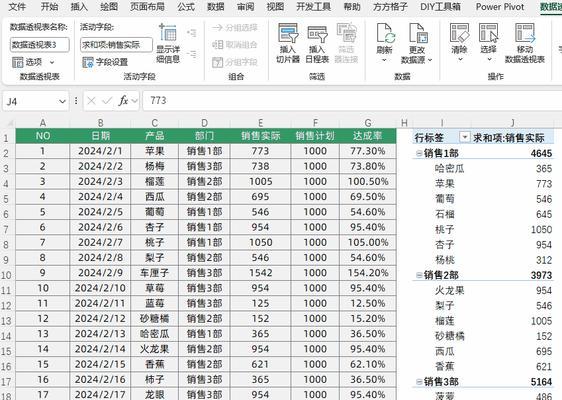Viewport: 562px width, 400px height.
Task: Click the formula bar showing 773
Action: pos(351,101)
